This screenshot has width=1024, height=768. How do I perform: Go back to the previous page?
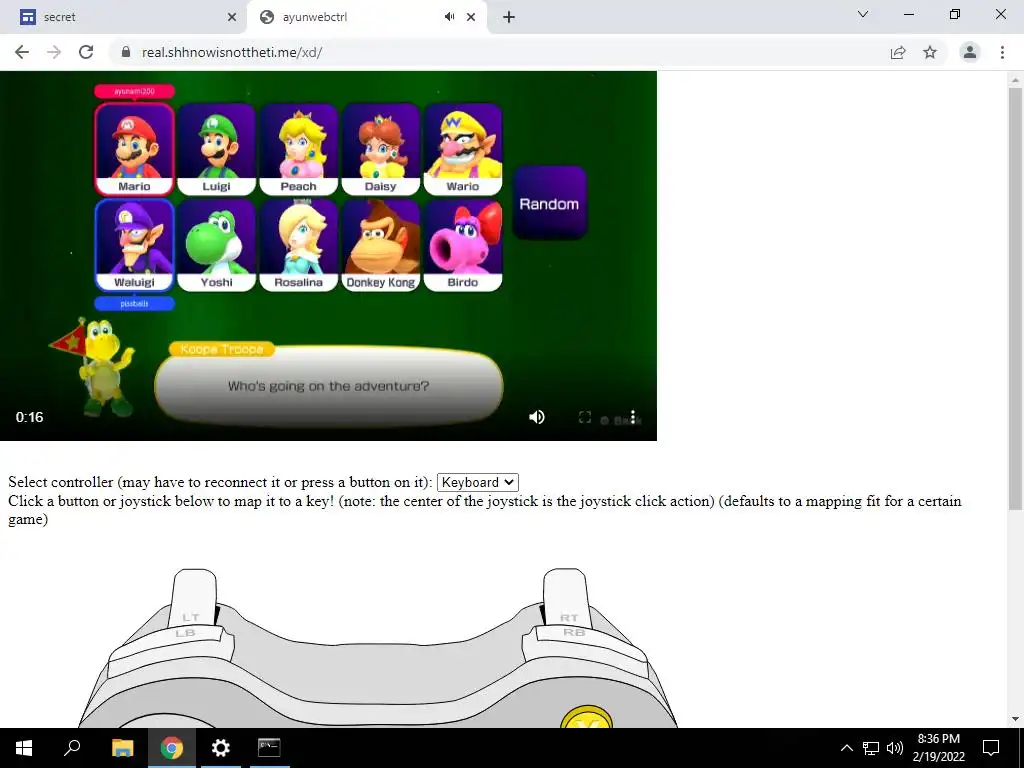[22, 52]
